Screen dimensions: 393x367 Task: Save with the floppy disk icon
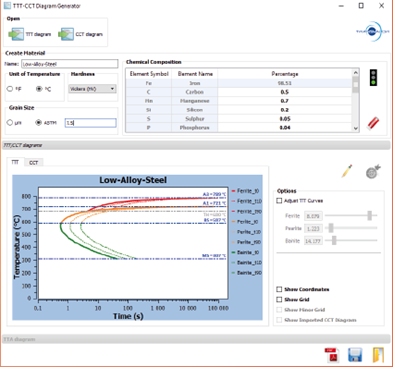coord(355,355)
